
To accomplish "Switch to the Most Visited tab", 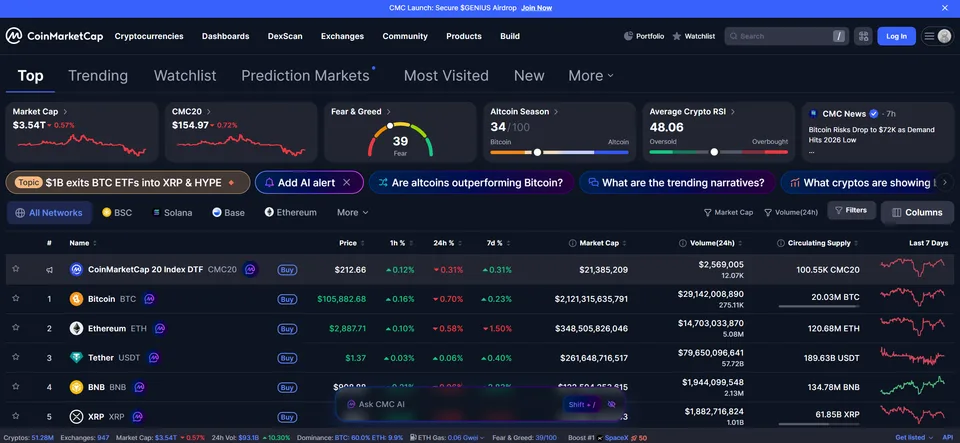I will pyautogui.click(x=446, y=76).
